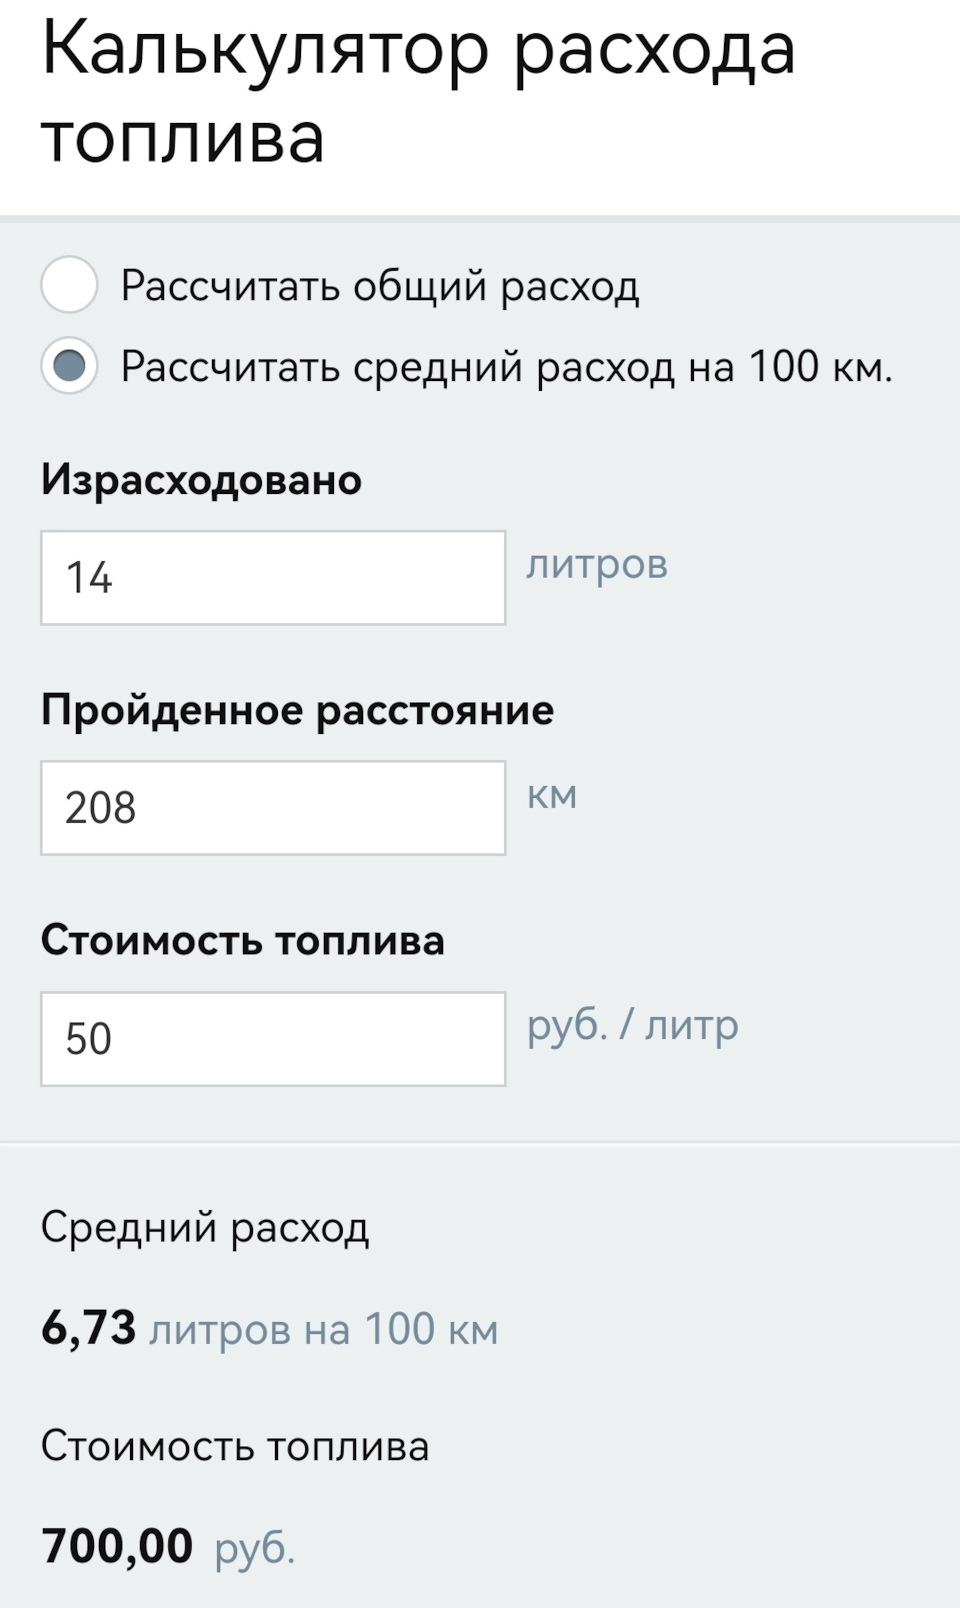Click the "Пройденное расстояние" field label

[297, 710]
